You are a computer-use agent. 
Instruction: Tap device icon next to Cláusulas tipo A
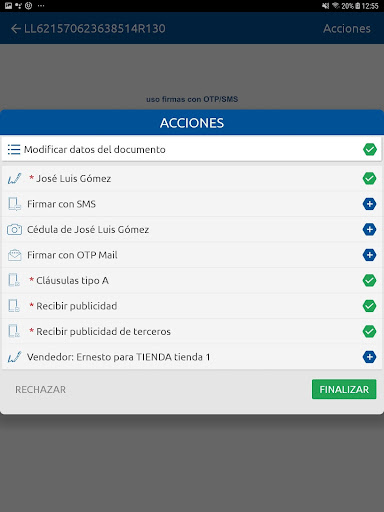point(14,280)
